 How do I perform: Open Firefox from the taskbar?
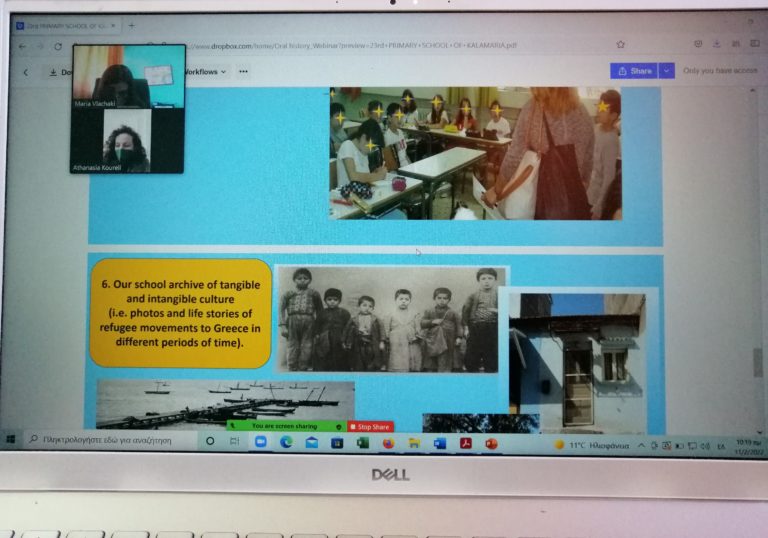tap(388, 443)
